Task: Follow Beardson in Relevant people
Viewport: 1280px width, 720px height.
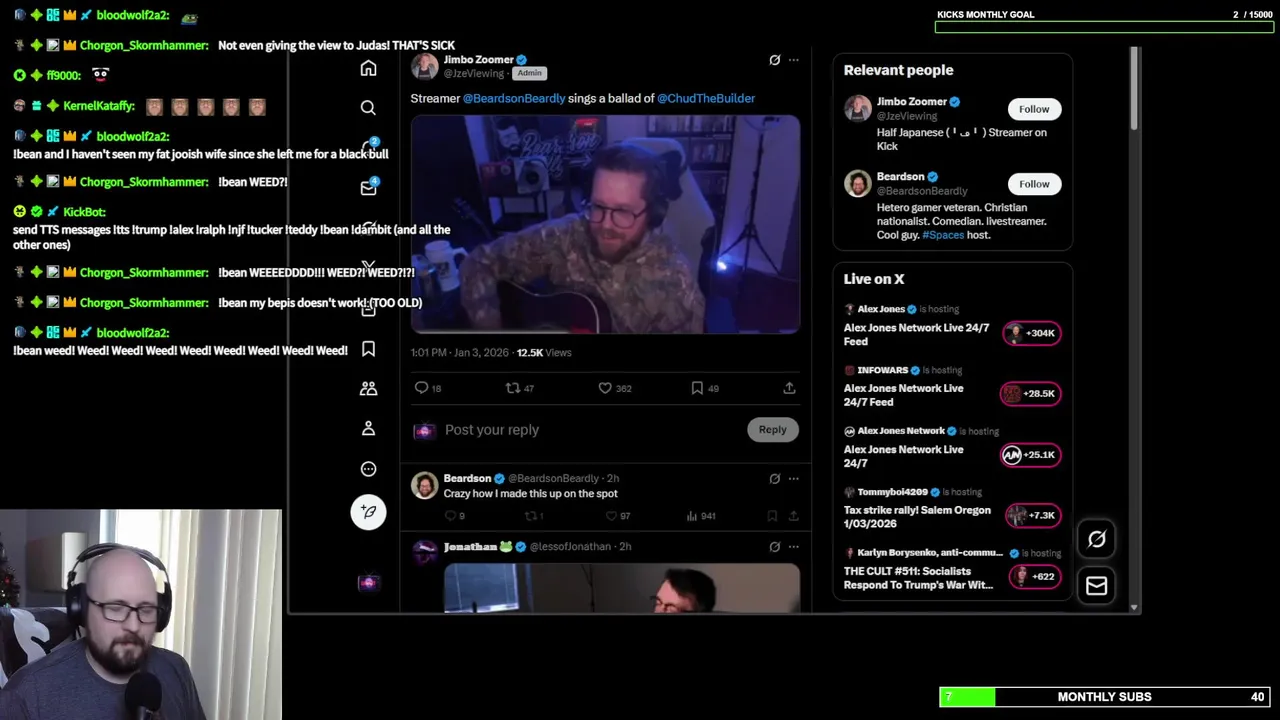Action: click(1034, 184)
